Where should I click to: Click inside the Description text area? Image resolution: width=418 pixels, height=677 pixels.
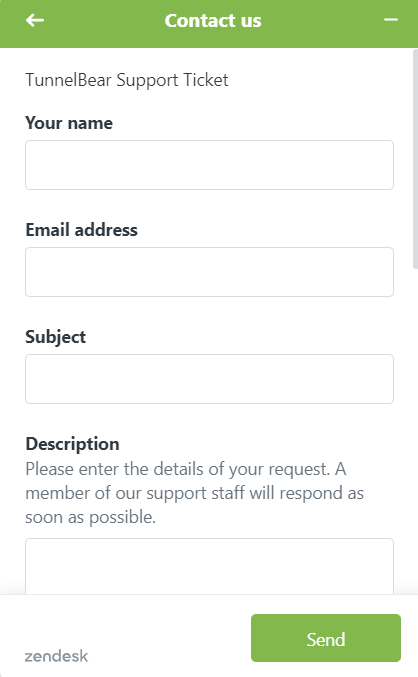tap(209, 566)
